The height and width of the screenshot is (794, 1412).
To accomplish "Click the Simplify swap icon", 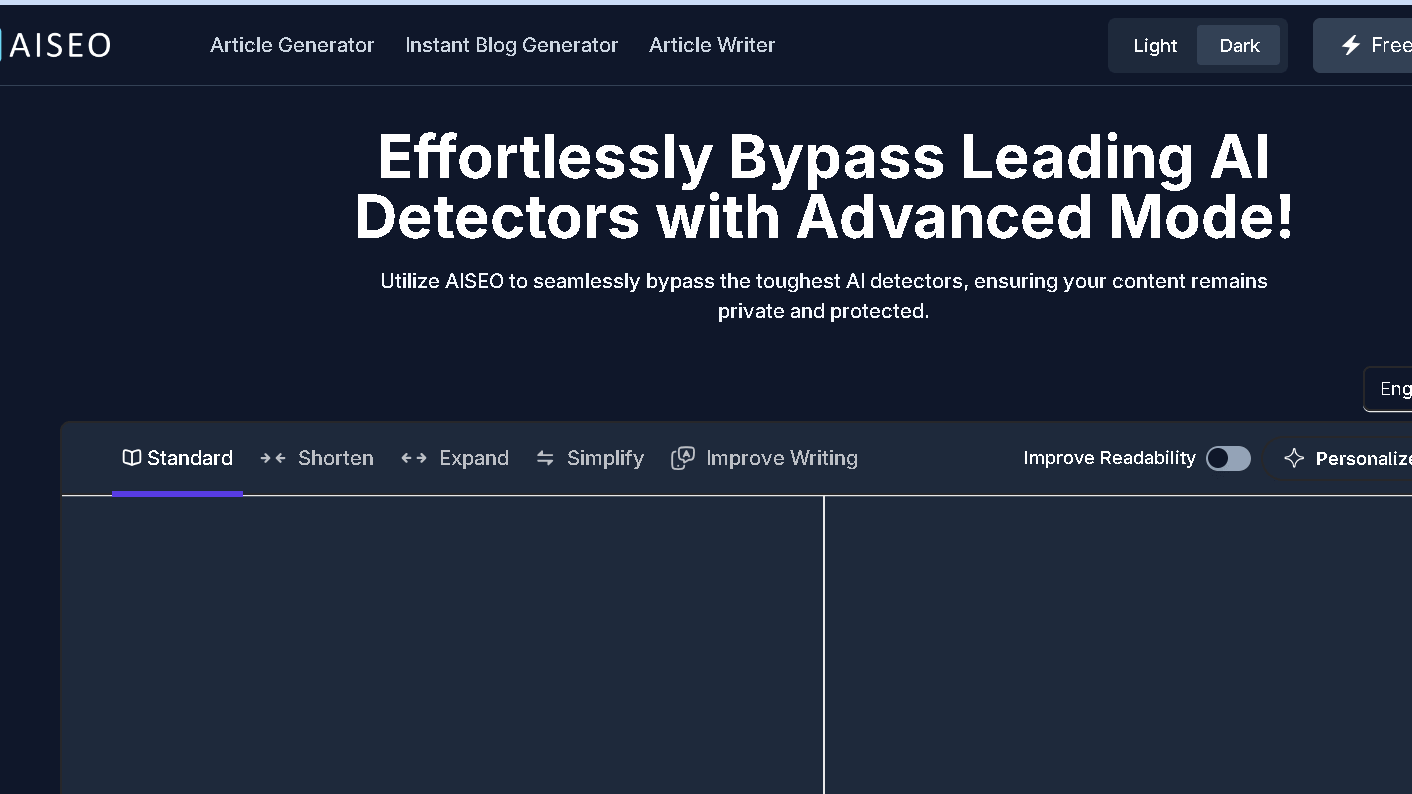I will [545, 458].
